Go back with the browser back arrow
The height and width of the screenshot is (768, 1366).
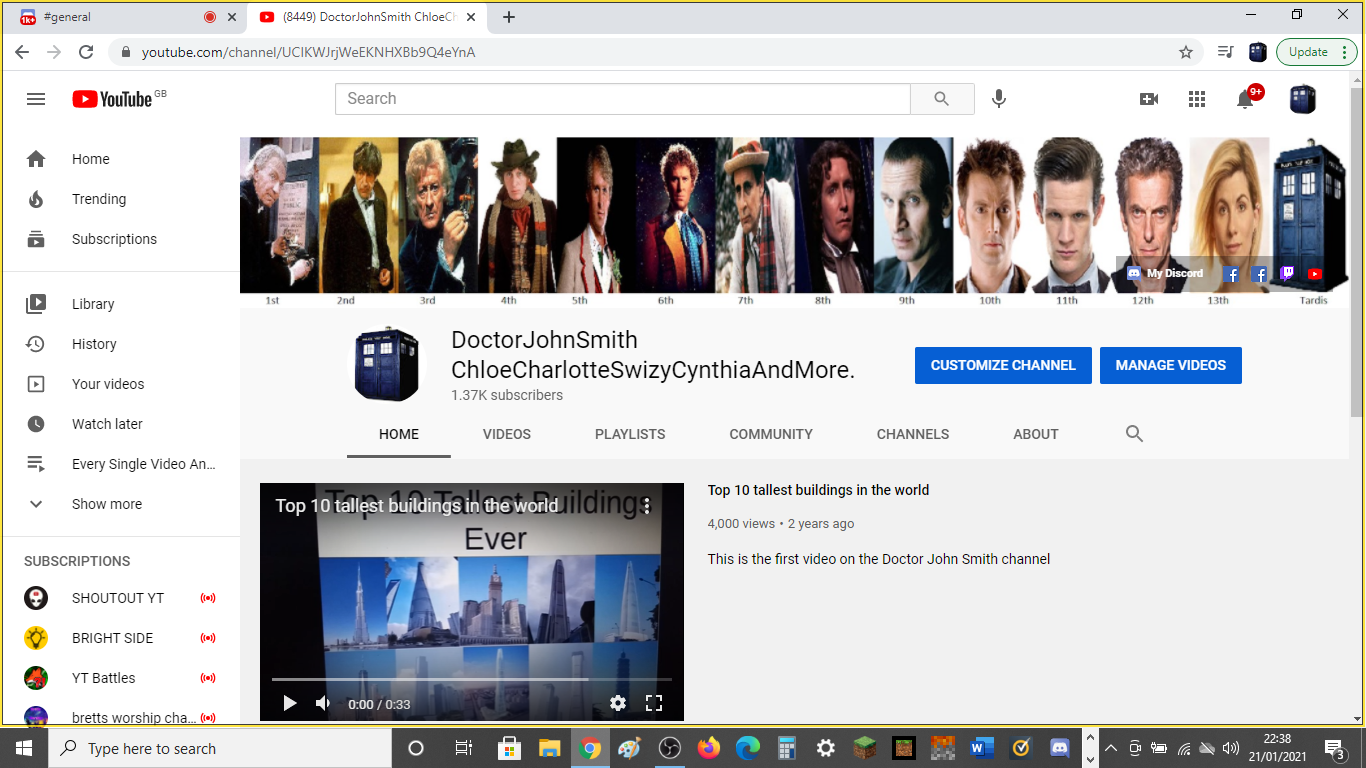pos(22,52)
